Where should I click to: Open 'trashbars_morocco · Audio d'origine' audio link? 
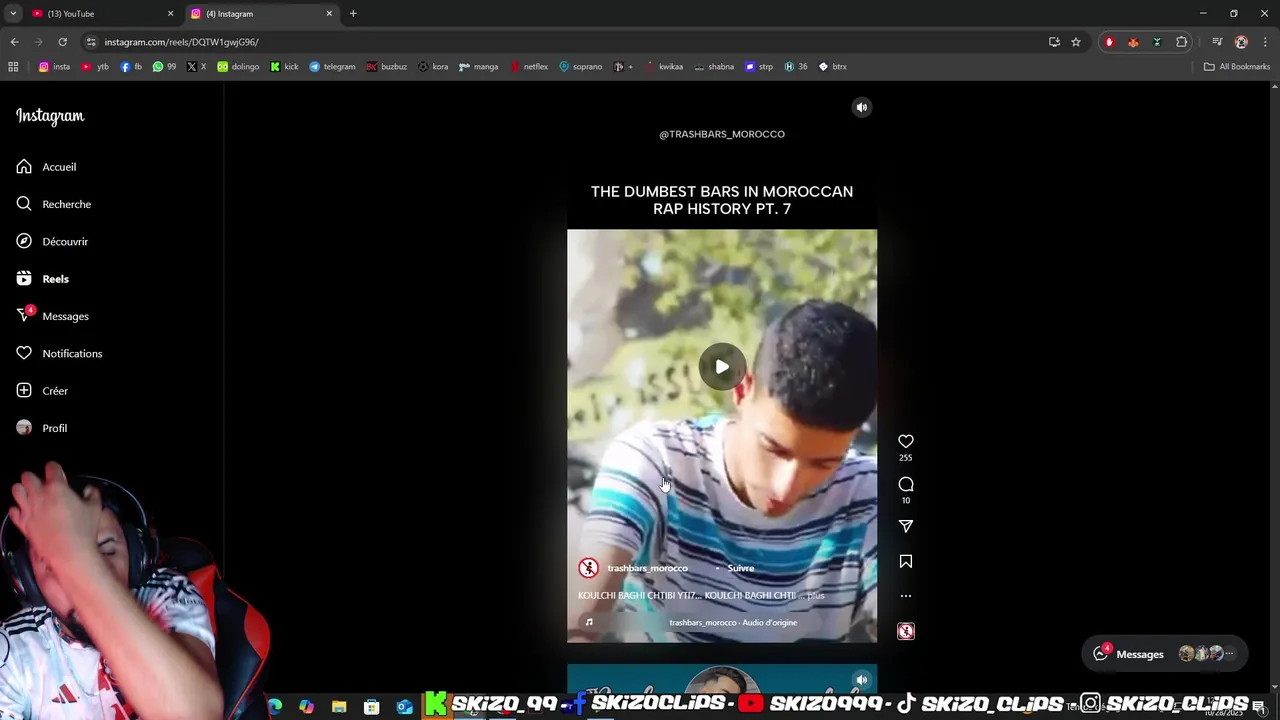(733, 622)
